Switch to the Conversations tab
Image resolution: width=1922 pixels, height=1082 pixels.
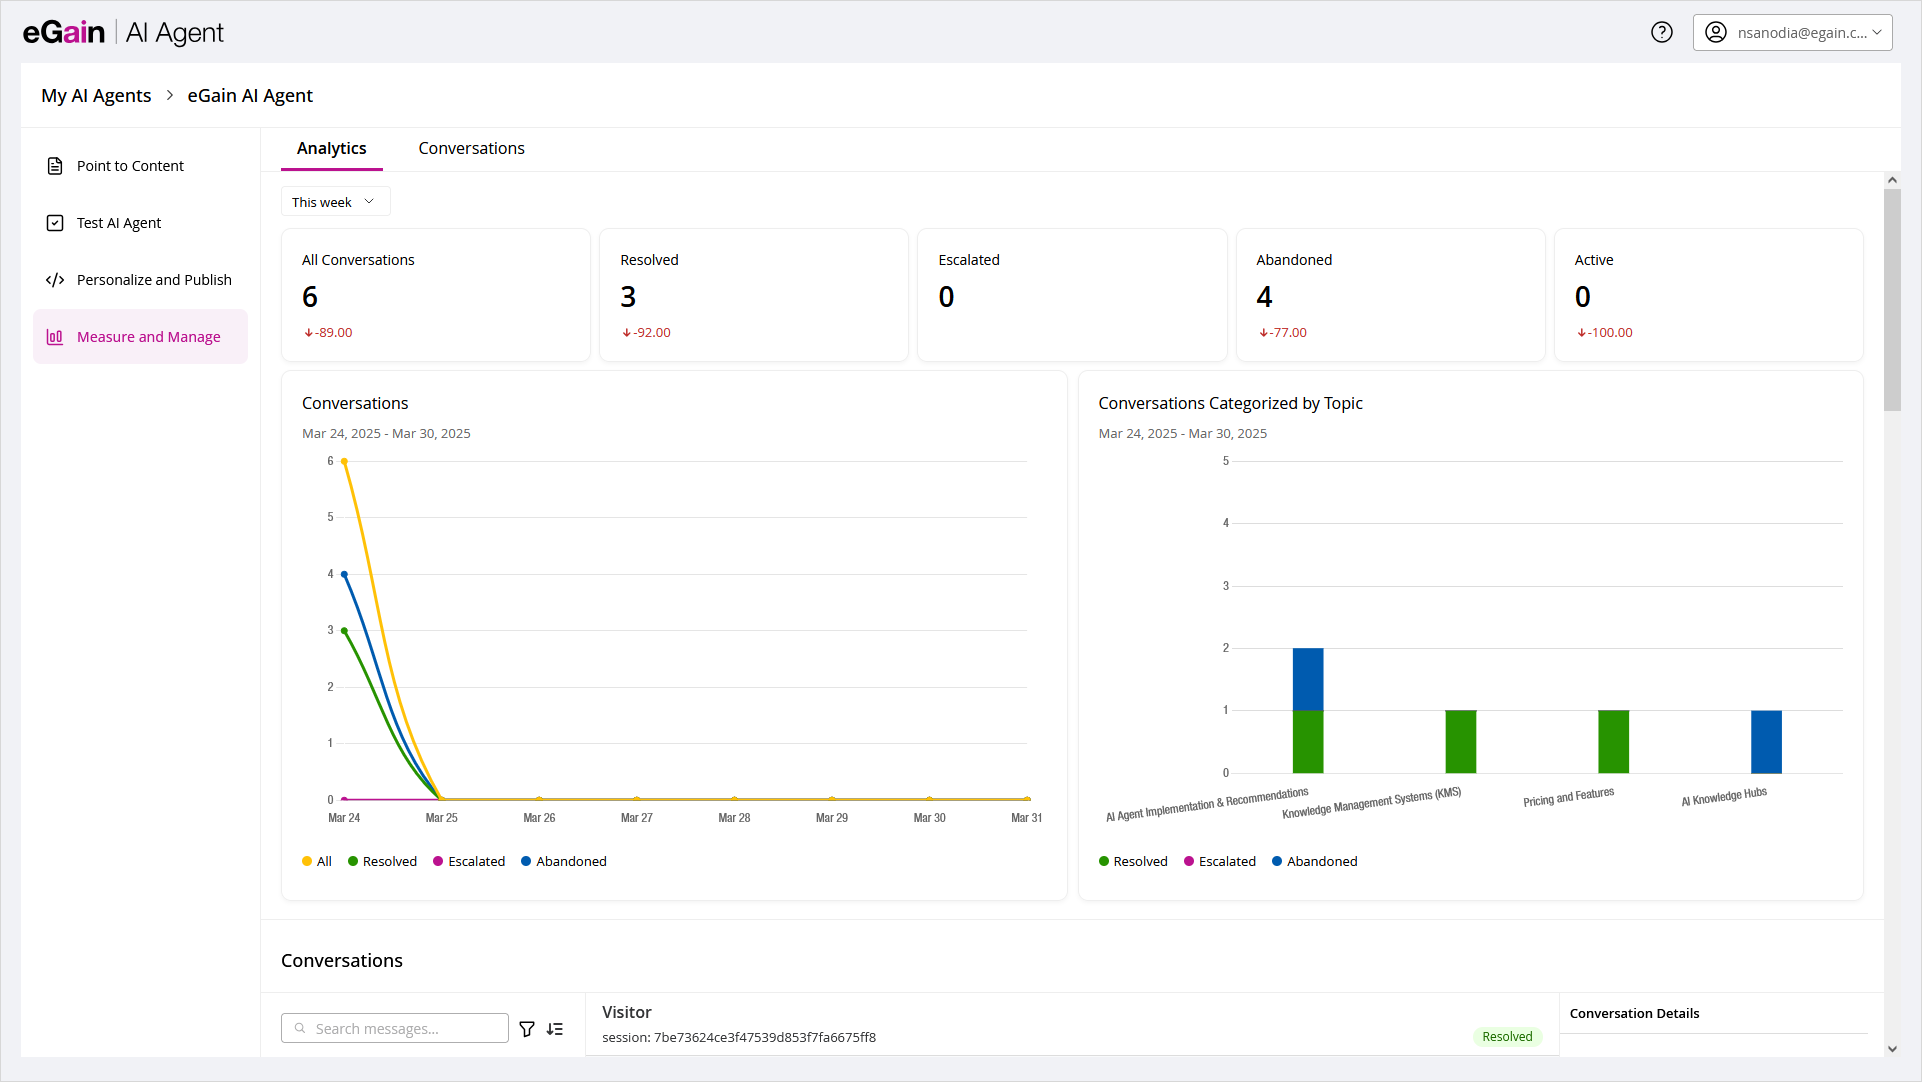point(471,148)
